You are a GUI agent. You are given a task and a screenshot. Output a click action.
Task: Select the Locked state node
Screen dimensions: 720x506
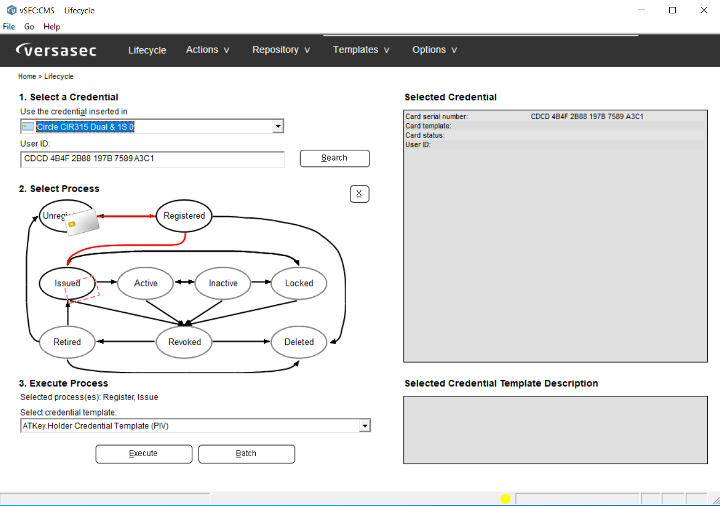pyautogui.click(x=299, y=283)
